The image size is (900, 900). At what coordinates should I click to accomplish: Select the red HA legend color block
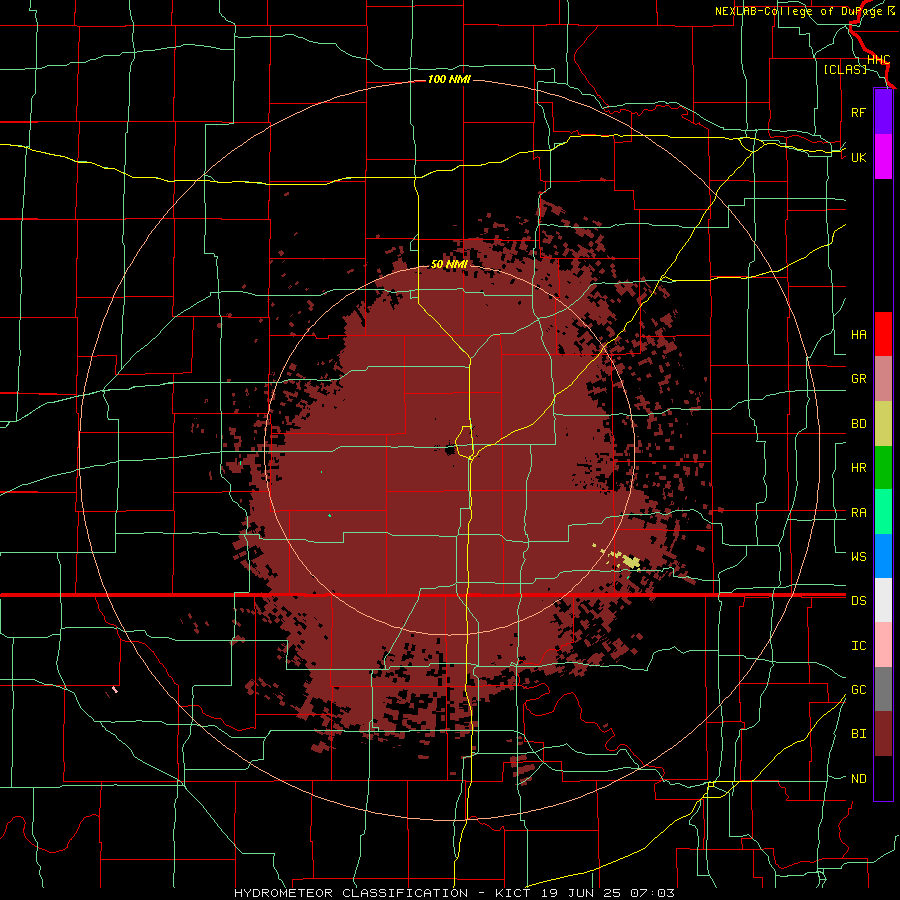point(883,334)
